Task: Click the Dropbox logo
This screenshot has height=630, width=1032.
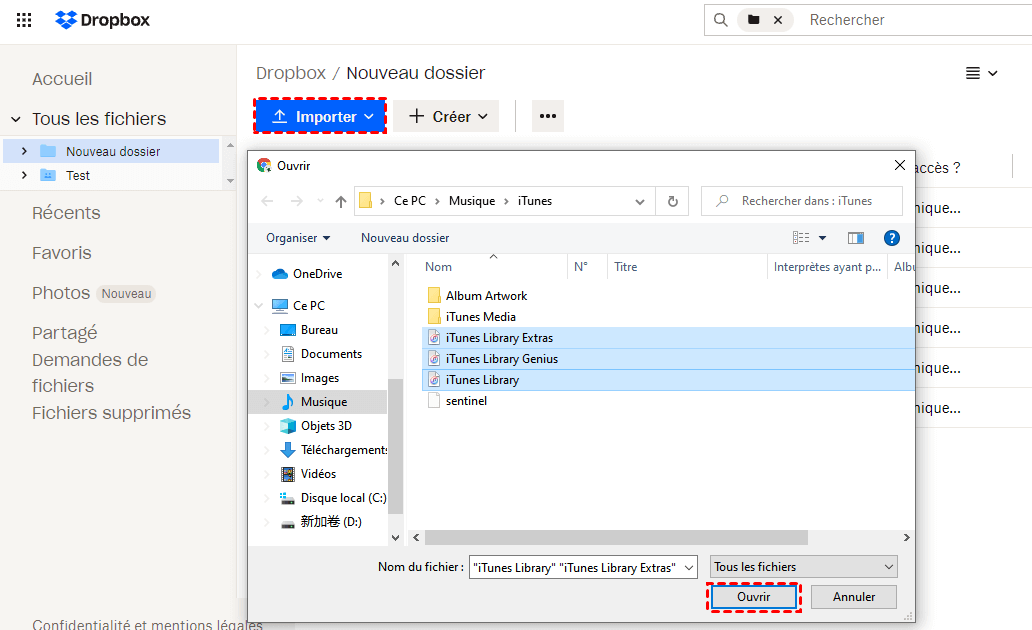Action: [x=103, y=20]
